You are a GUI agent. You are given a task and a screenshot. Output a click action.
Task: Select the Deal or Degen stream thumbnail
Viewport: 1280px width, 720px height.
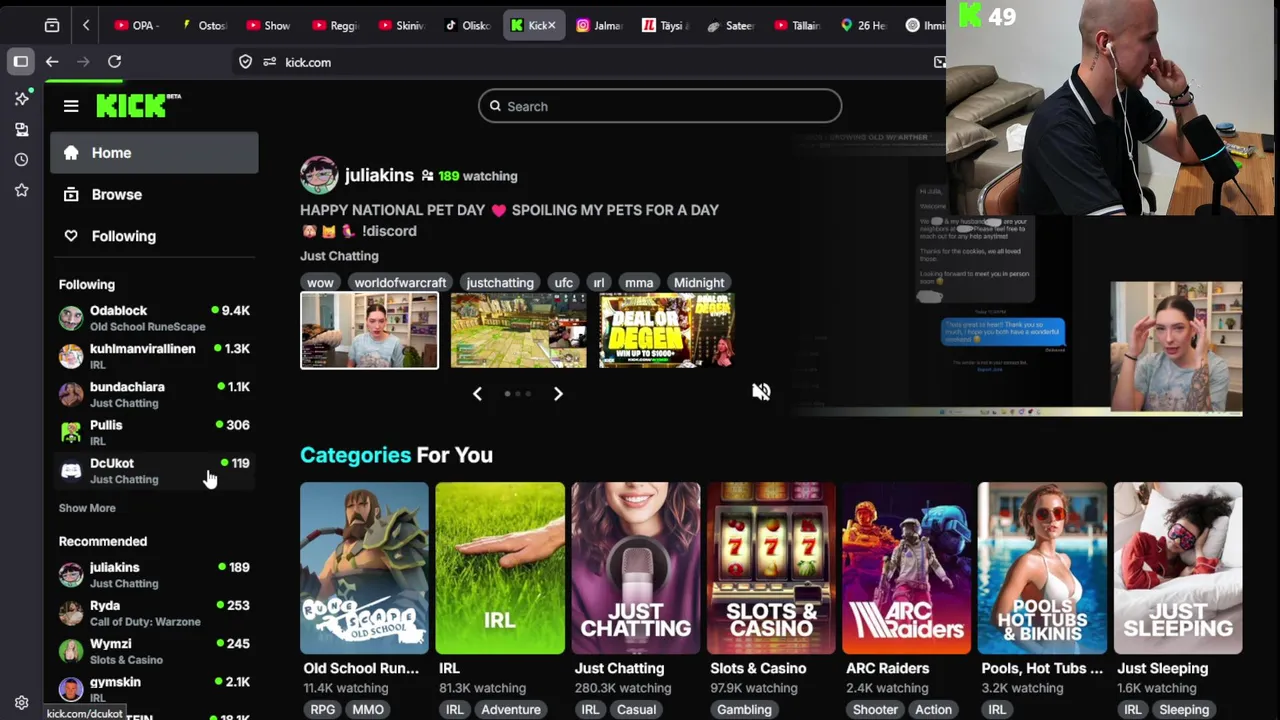pyautogui.click(x=666, y=331)
